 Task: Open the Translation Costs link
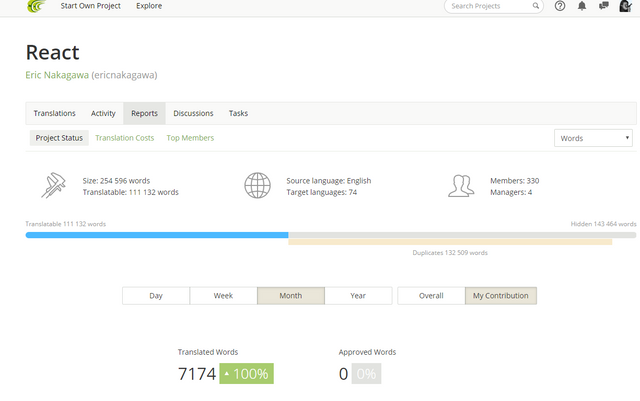click(124, 138)
